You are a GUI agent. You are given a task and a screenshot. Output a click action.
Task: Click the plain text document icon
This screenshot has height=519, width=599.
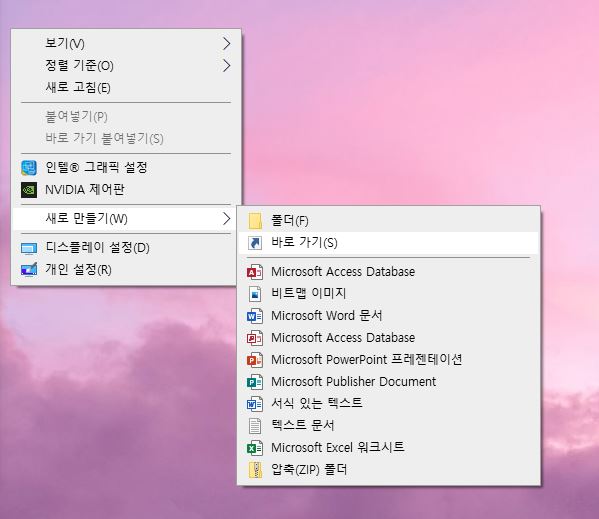[255, 426]
